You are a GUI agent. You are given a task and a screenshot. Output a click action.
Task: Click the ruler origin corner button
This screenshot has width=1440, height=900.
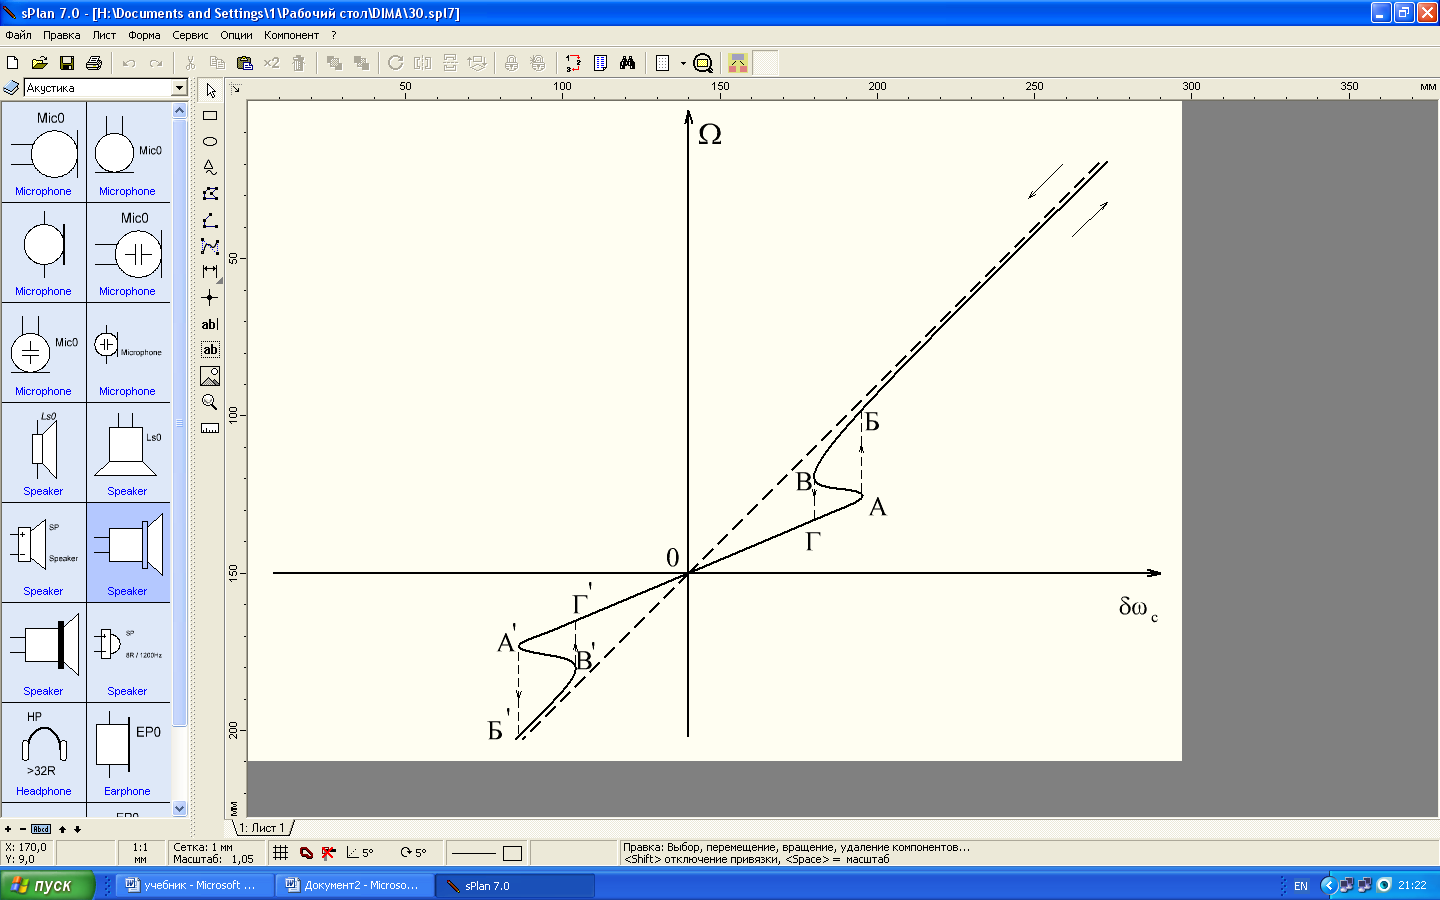236,89
